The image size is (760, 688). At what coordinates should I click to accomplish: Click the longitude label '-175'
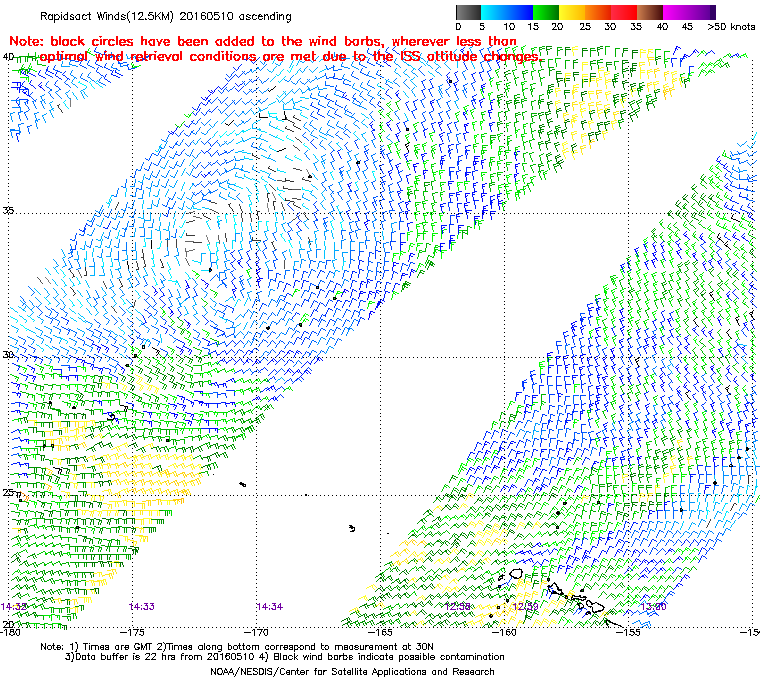pos(134,632)
